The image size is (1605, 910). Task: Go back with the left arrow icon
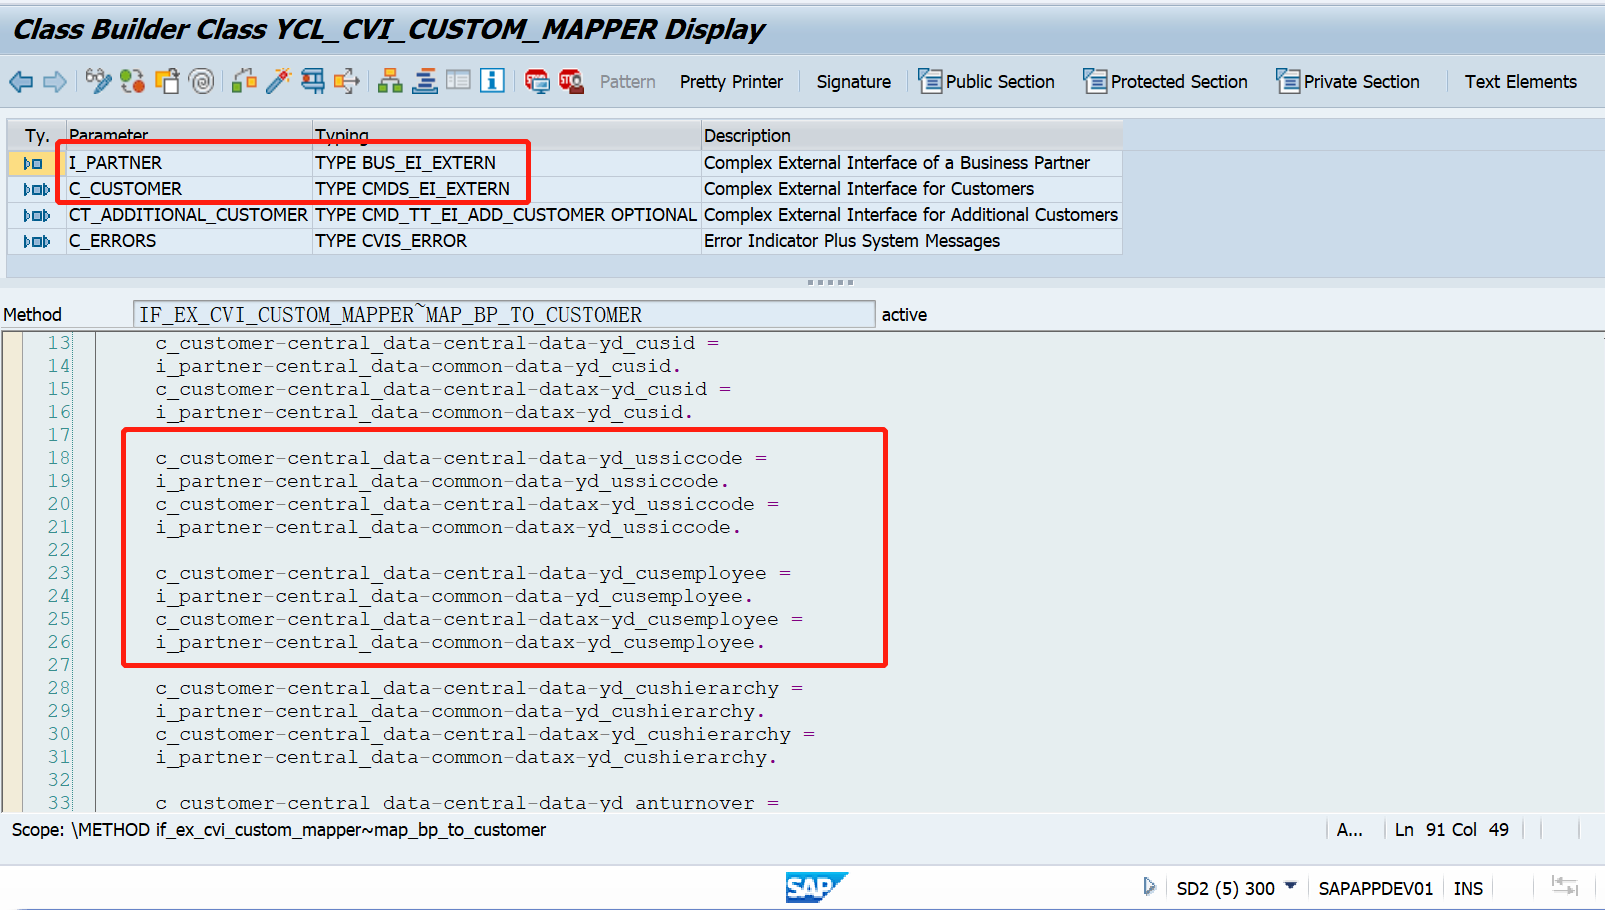[21, 82]
